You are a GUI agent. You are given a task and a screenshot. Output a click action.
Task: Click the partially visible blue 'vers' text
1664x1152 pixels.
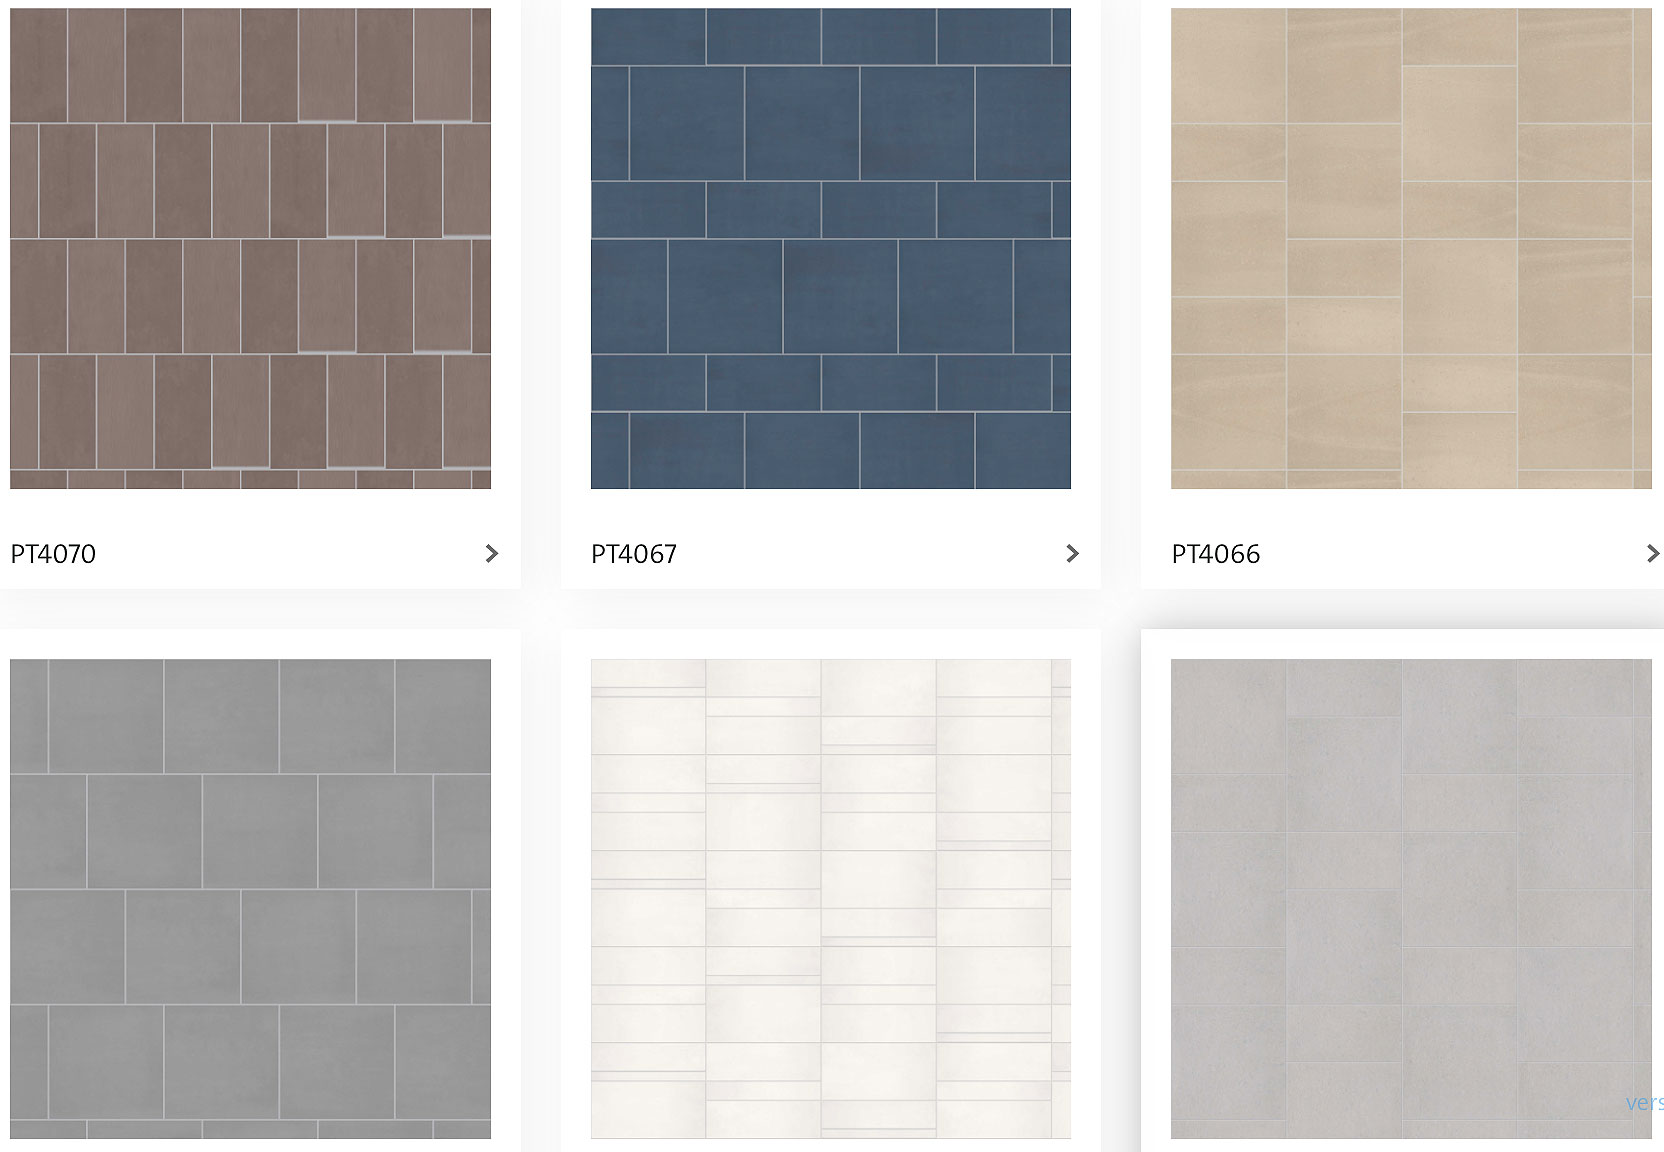click(1645, 1102)
